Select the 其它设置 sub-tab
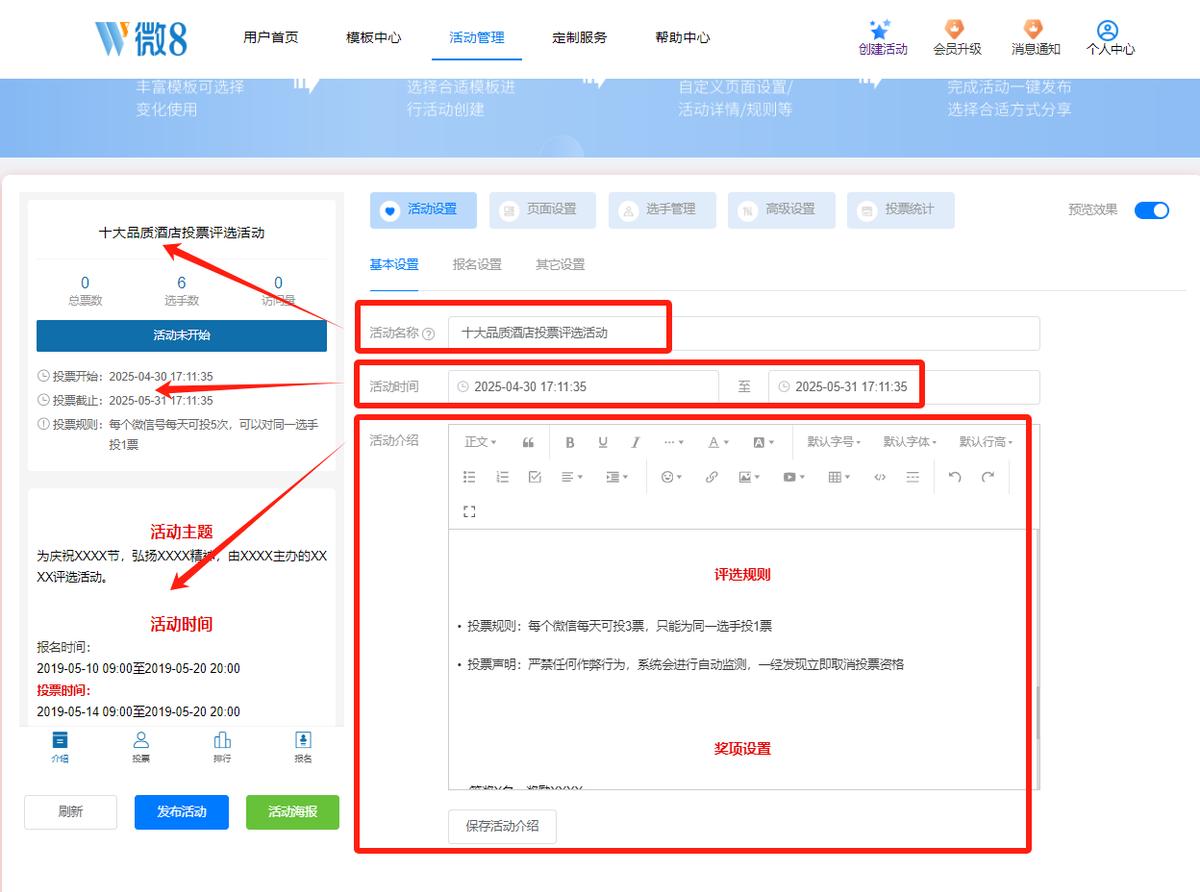 [x=560, y=265]
